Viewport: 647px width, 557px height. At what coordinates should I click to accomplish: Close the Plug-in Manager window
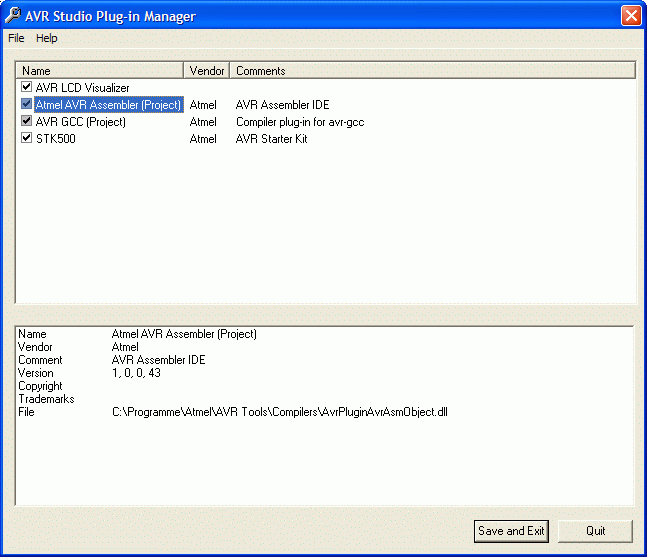pyautogui.click(x=631, y=16)
